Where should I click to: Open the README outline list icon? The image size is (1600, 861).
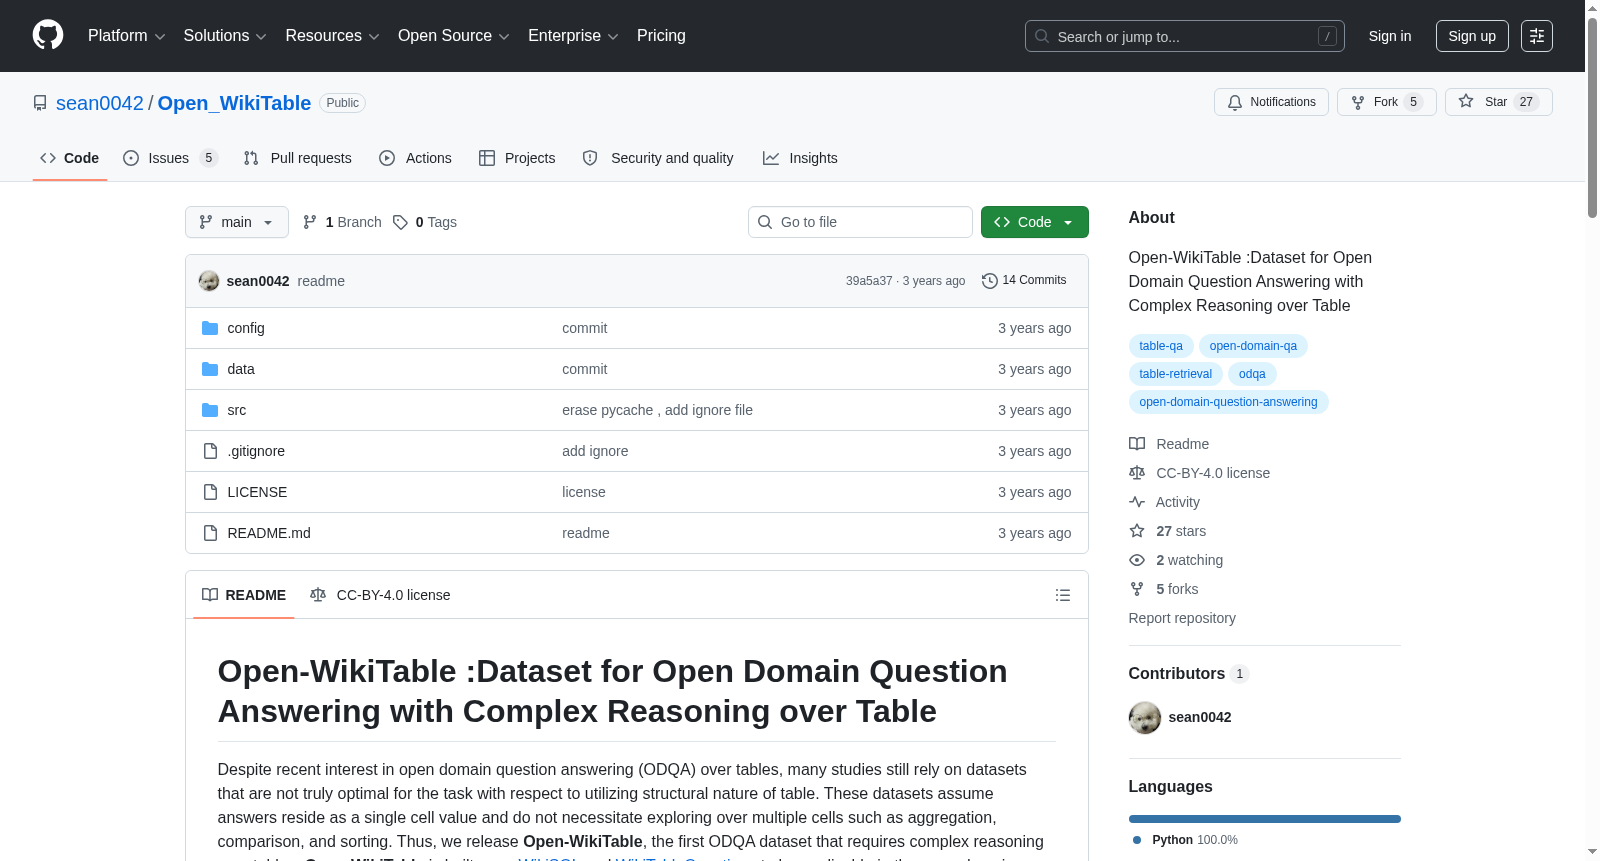[x=1063, y=595]
